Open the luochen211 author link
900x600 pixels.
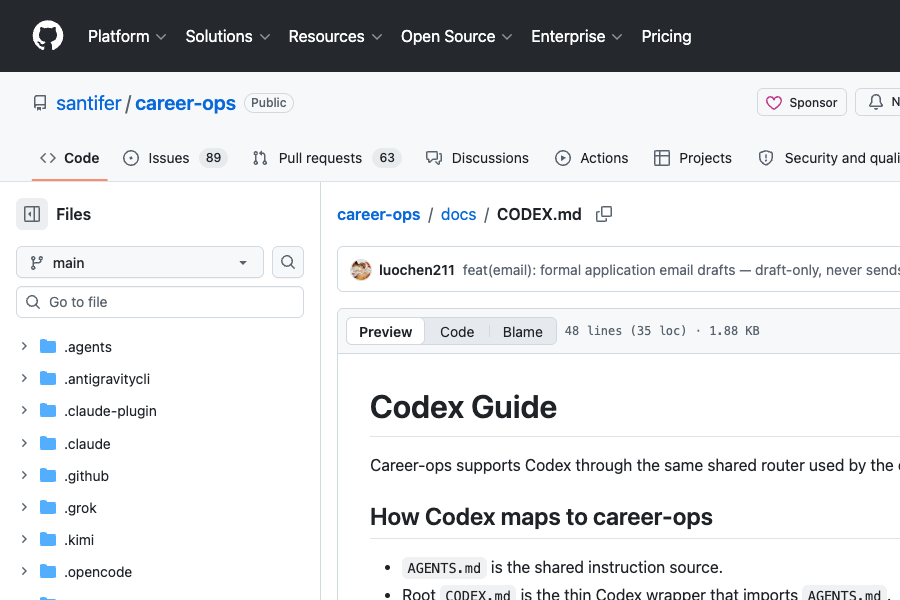[417, 270]
